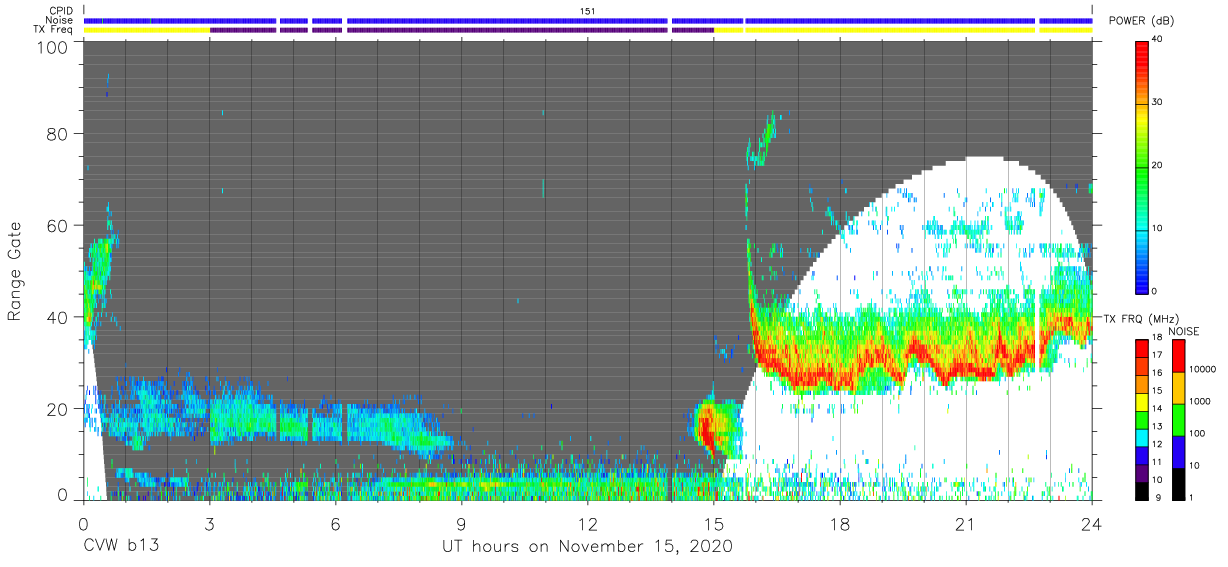This screenshot has width=1228, height=567.
Task: Click the 10000 label on noise legend
Action: click(1204, 367)
